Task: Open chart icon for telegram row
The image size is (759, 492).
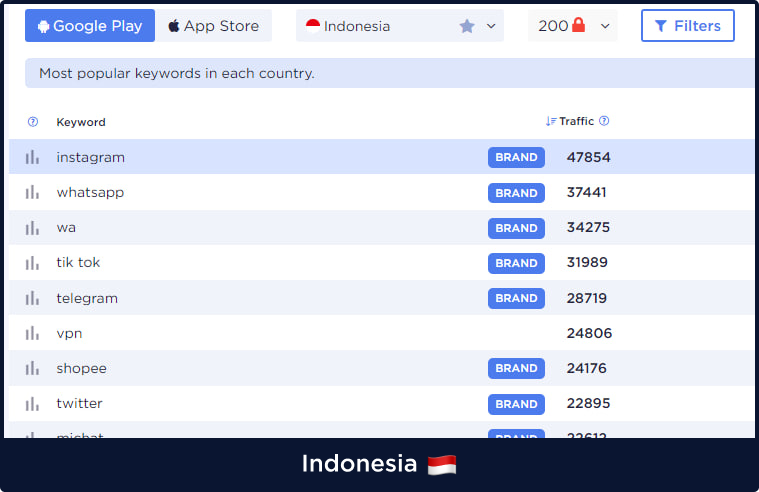Action: click(x=32, y=298)
